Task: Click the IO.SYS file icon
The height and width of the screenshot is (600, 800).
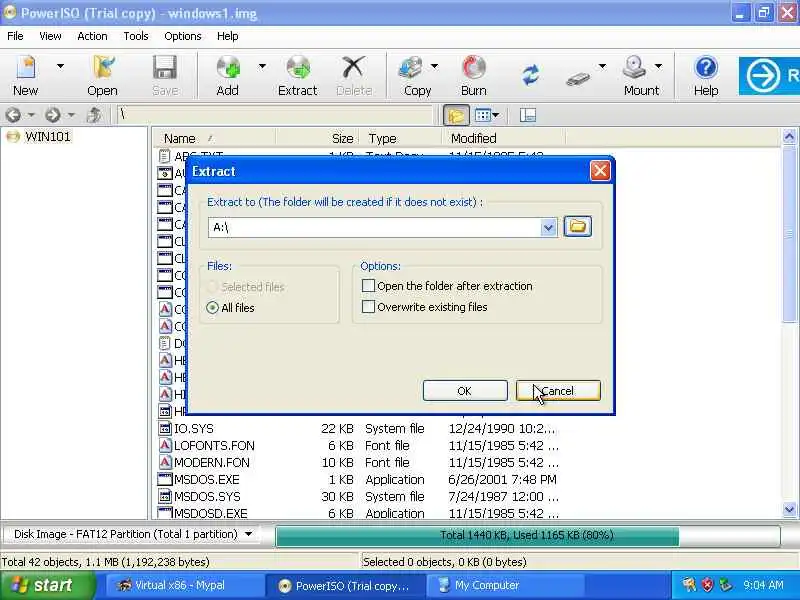Action: click(x=165, y=429)
